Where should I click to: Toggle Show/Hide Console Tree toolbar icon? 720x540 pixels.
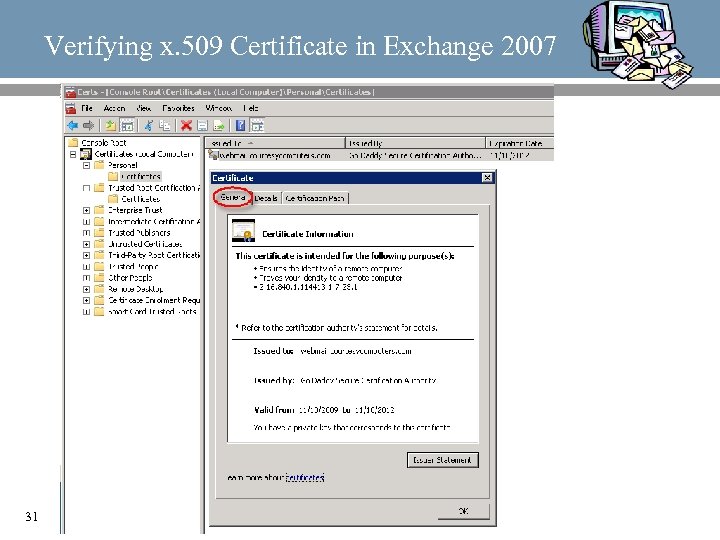(x=127, y=125)
